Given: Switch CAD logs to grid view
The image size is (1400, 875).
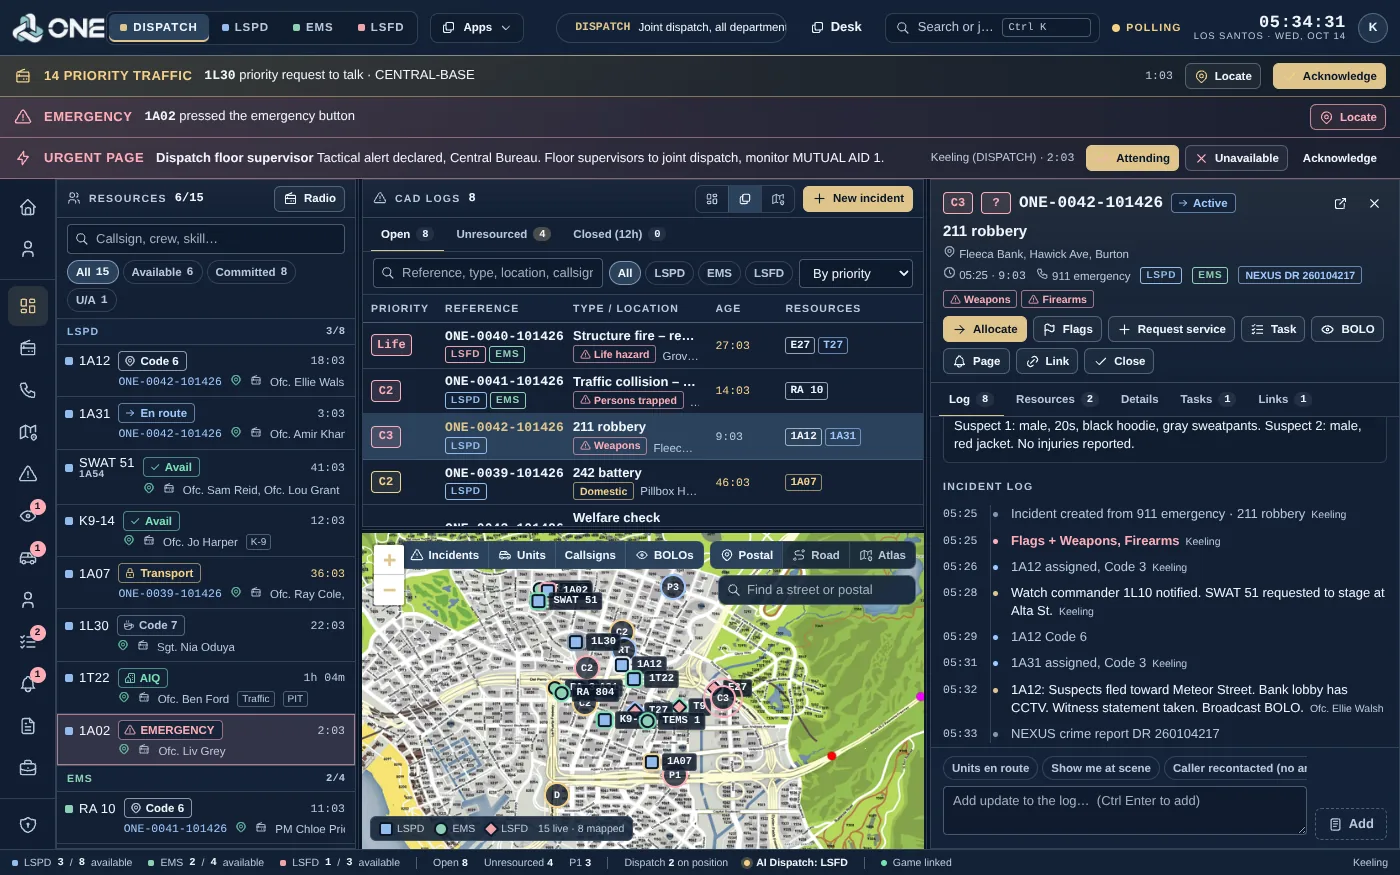Looking at the screenshot, I should pyautogui.click(x=712, y=199).
